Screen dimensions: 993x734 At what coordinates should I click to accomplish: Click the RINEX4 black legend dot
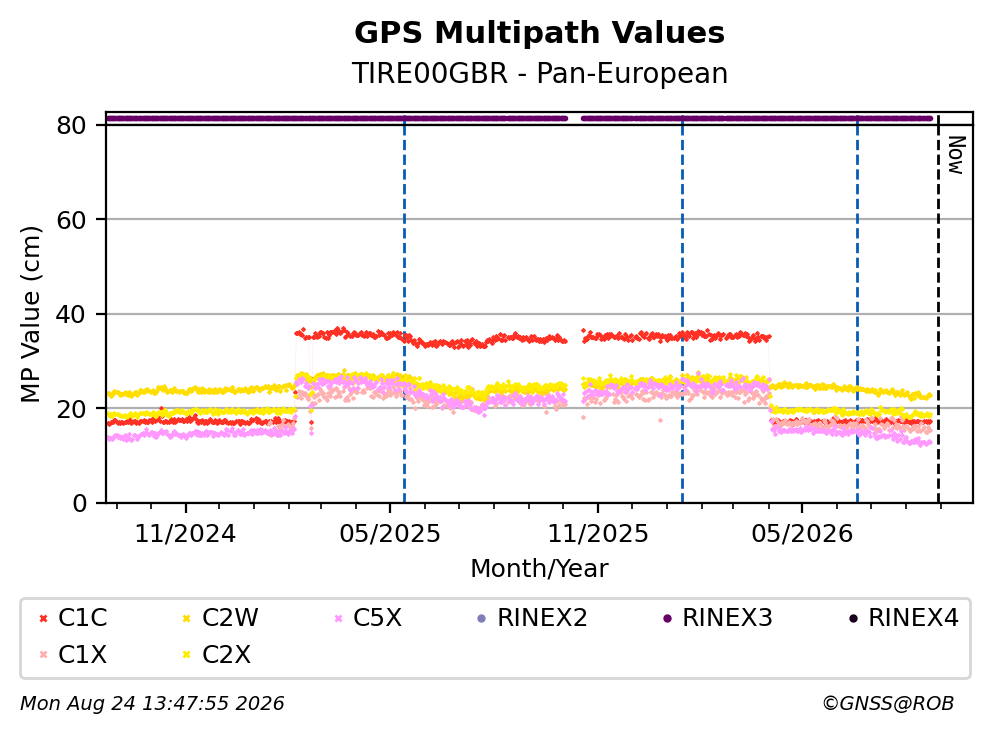click(x=853, y=618)
